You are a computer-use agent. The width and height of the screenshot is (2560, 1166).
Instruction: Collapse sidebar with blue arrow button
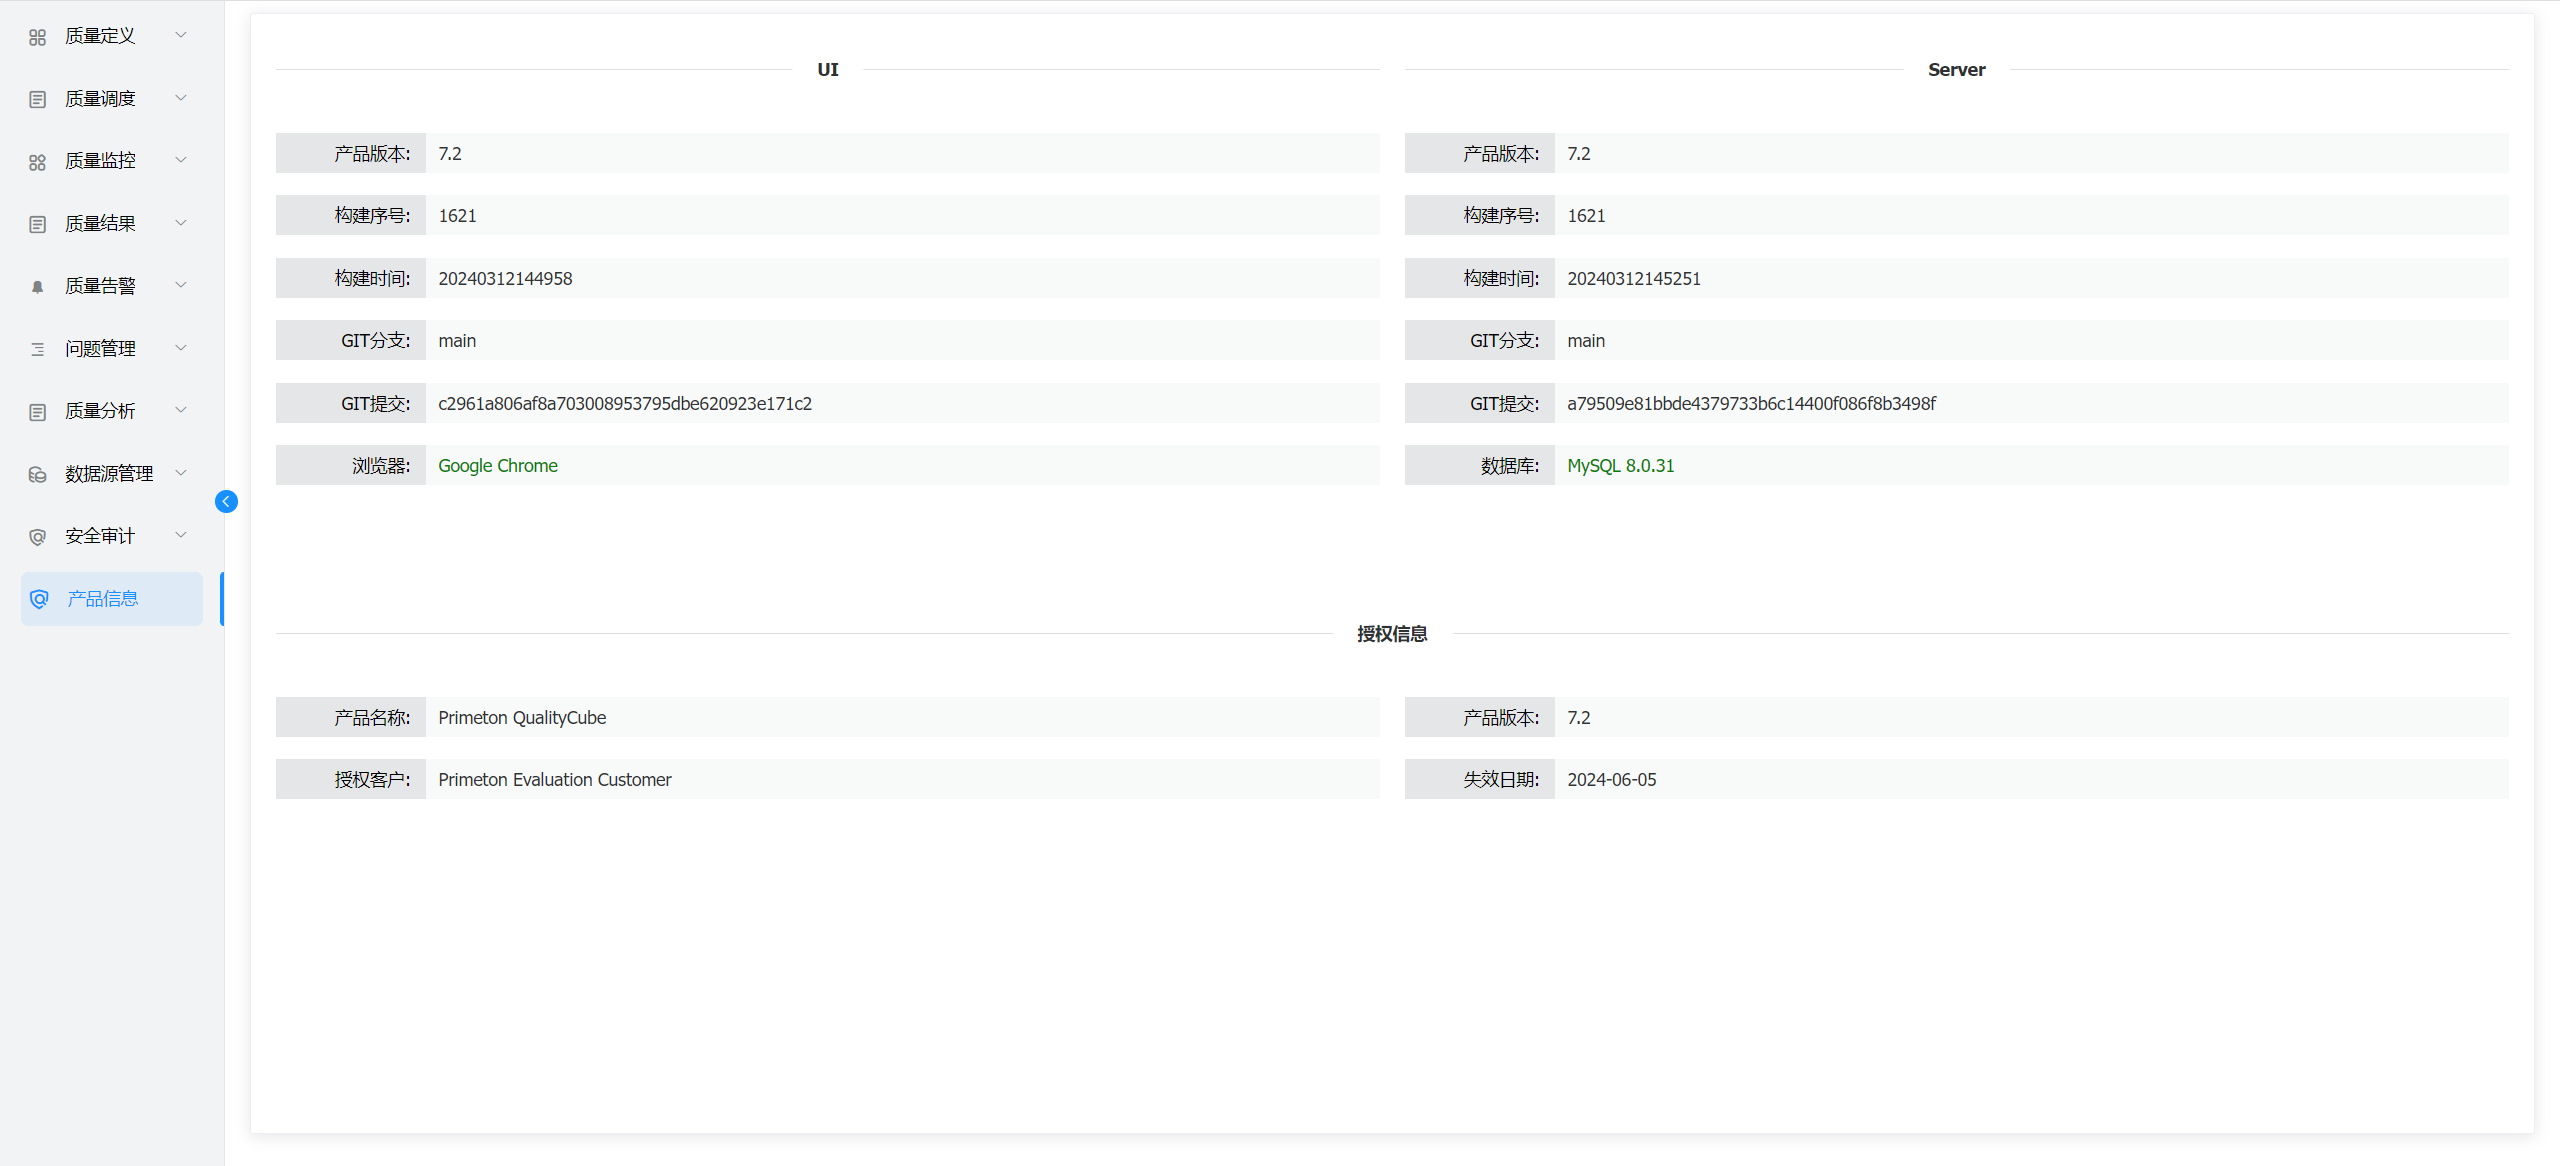[226, 501]
